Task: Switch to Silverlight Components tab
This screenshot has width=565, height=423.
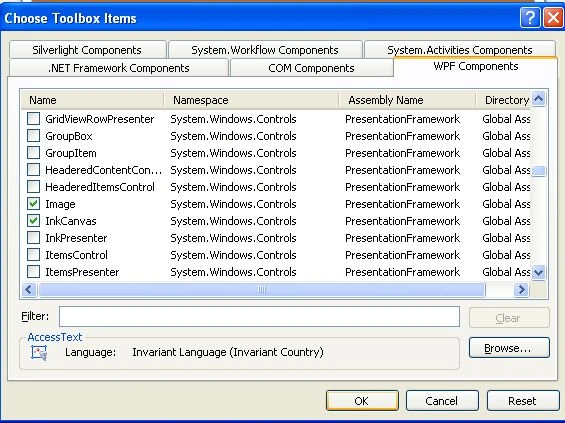Action: (x=88, y=50)
